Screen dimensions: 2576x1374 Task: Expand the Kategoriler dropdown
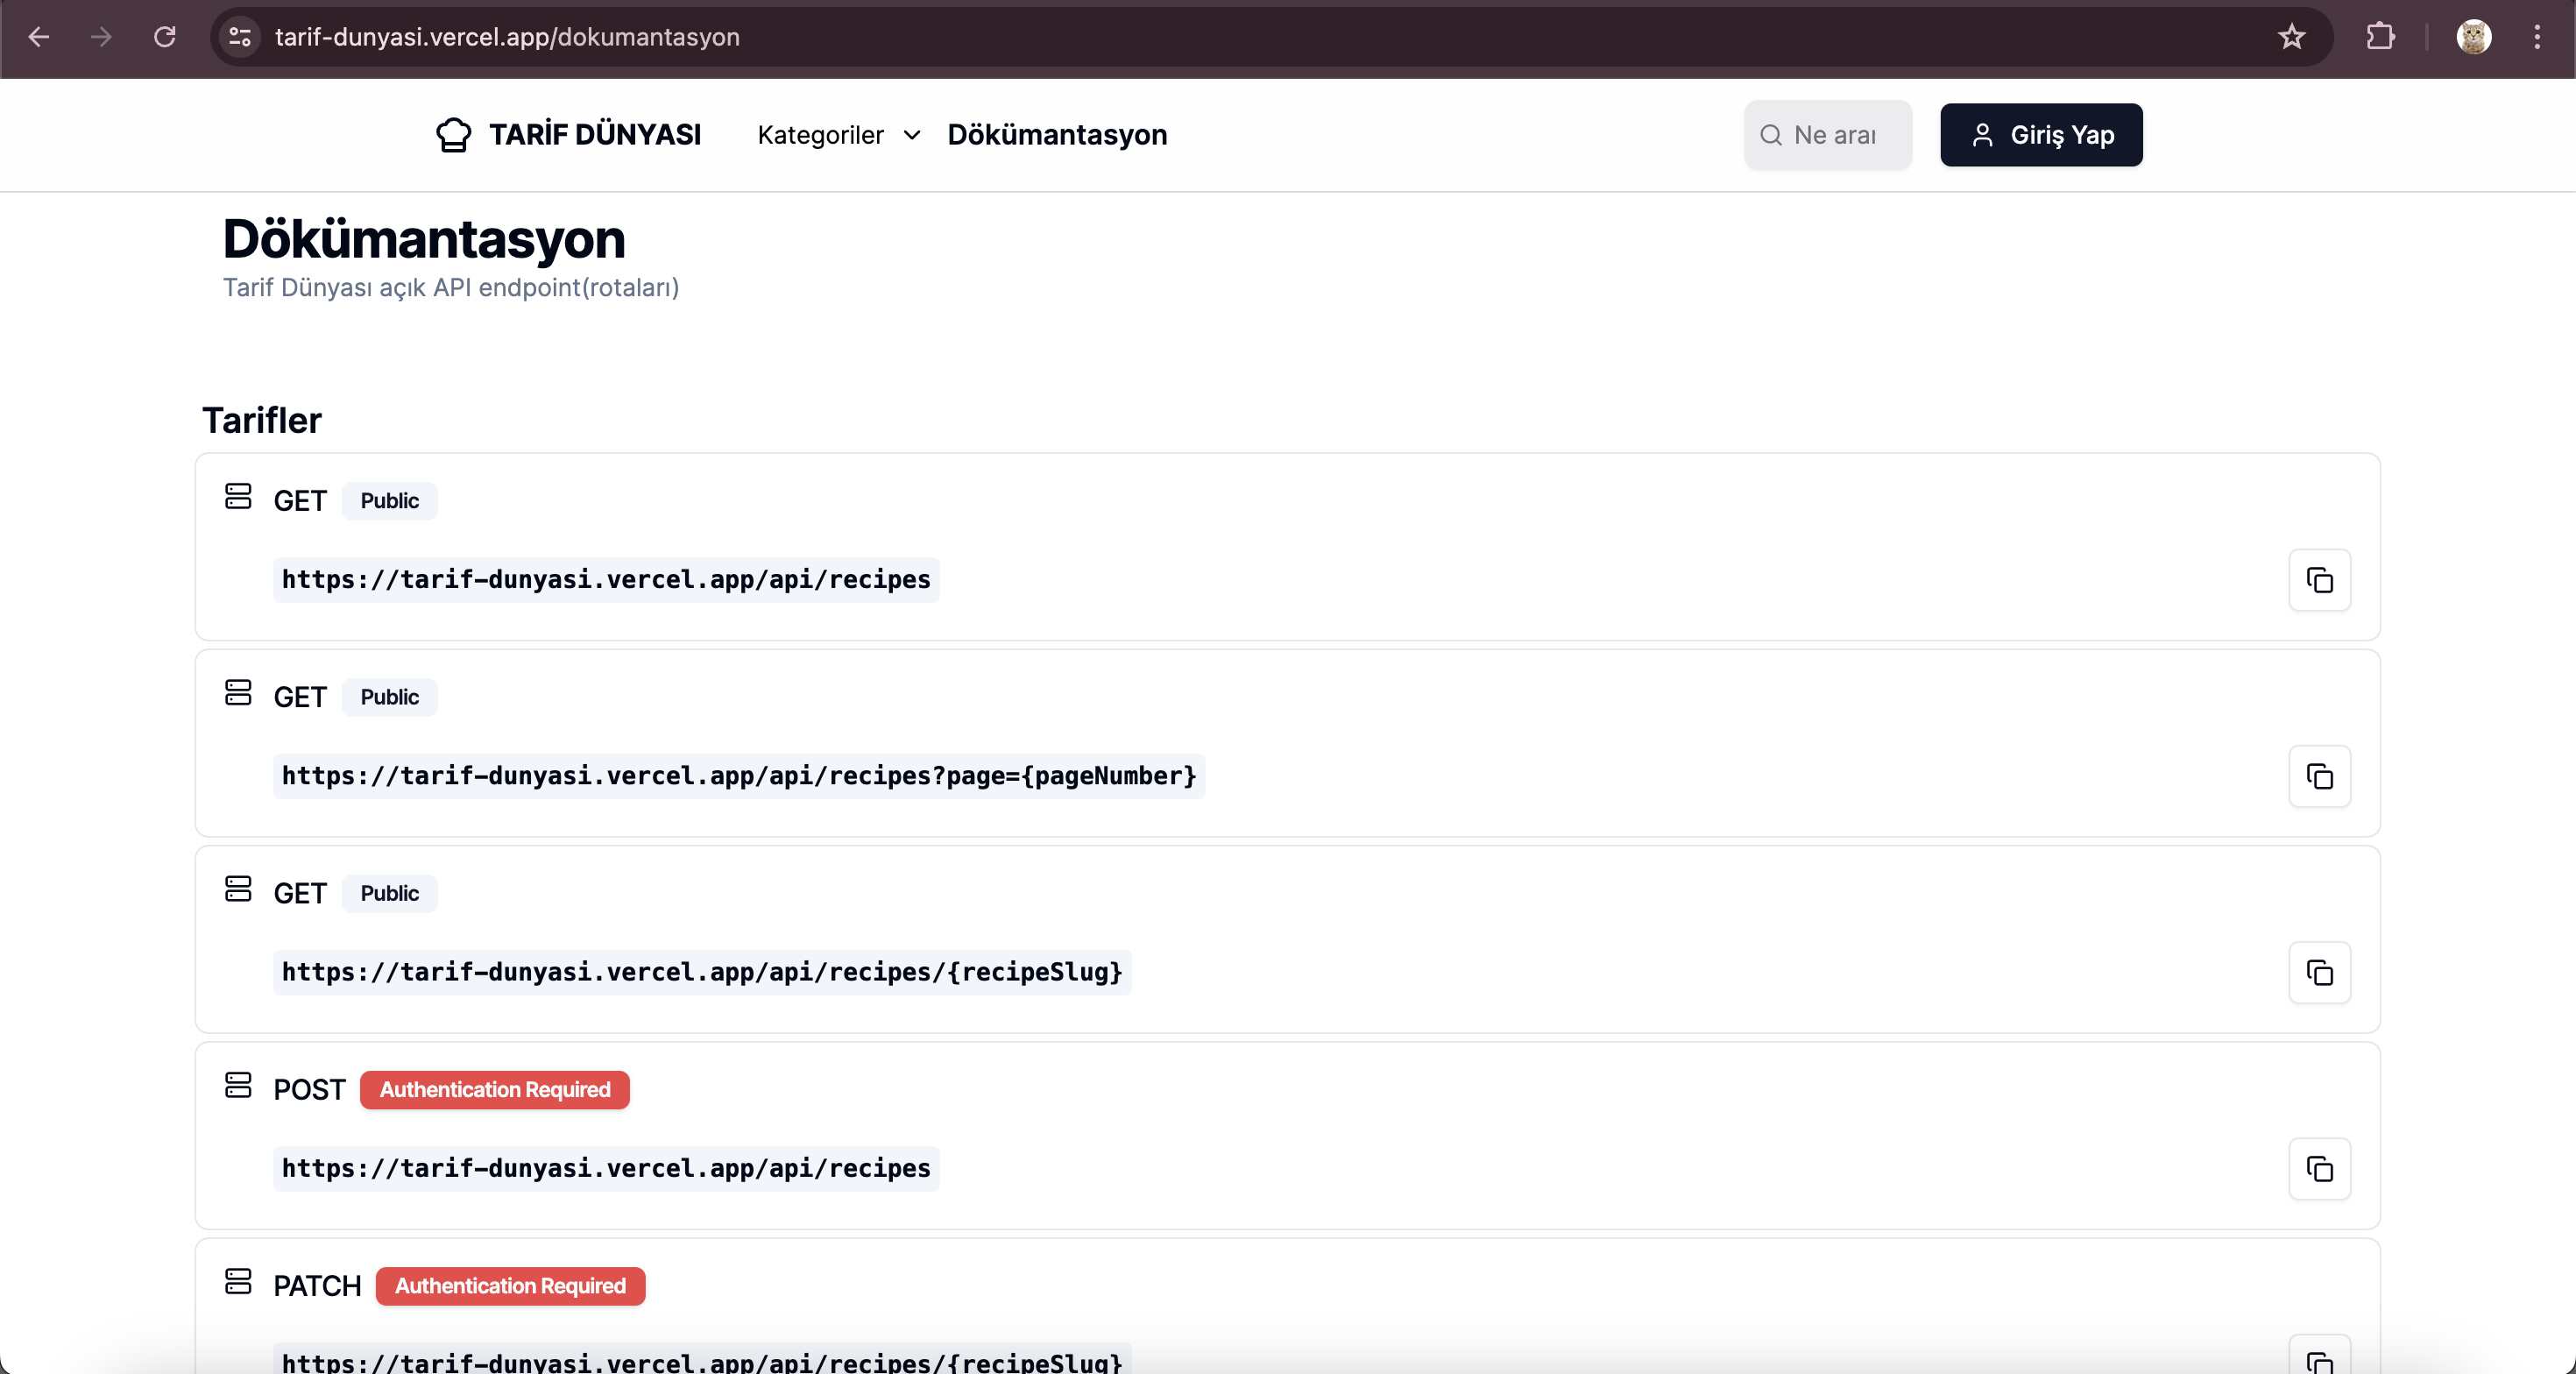pyautogui.click(x=838, y=135)
